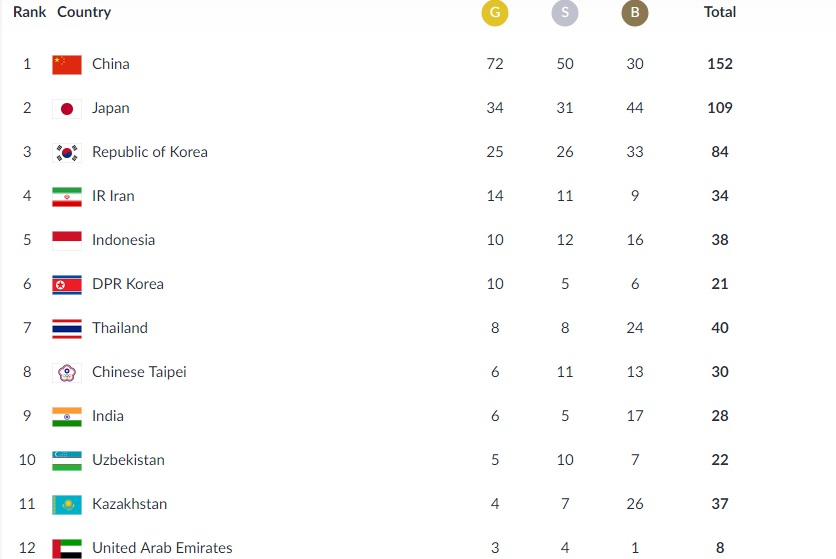This screenshot has height=559, width=836.
Task: Click the DPR Korea flag icon
Action: (x=67, y=284)
